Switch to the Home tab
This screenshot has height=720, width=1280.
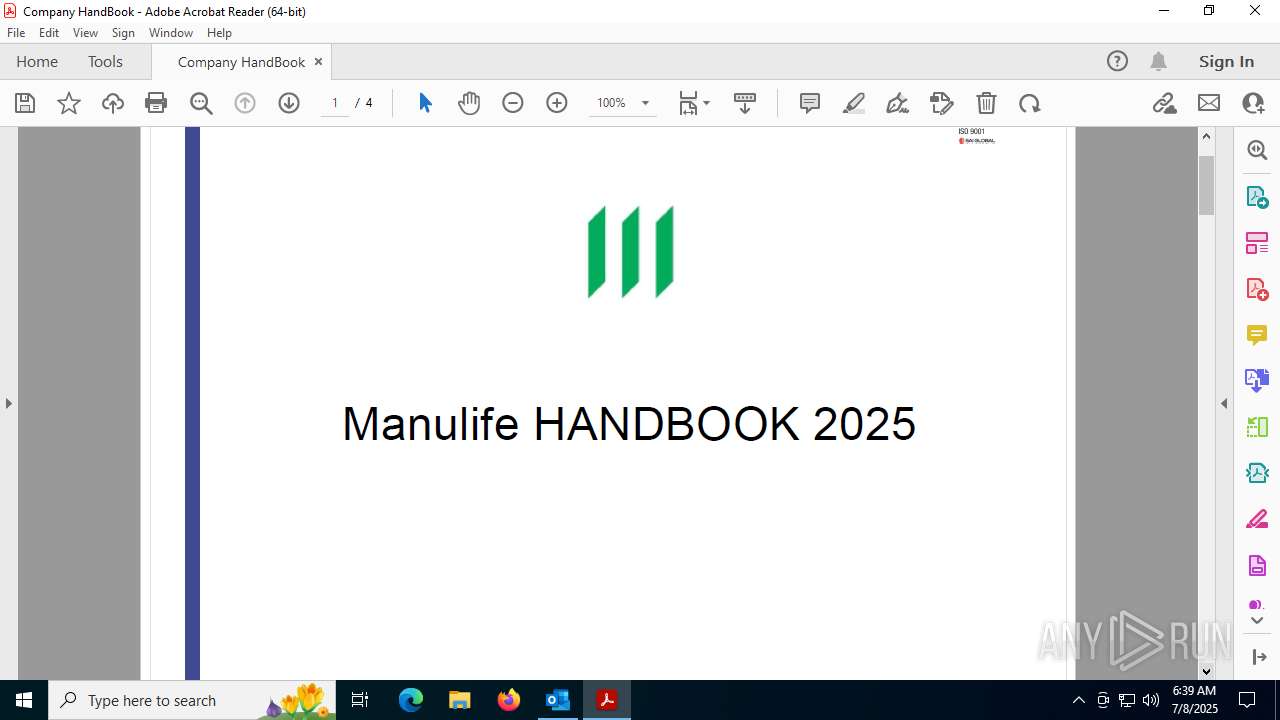click(x=37, y=61)
